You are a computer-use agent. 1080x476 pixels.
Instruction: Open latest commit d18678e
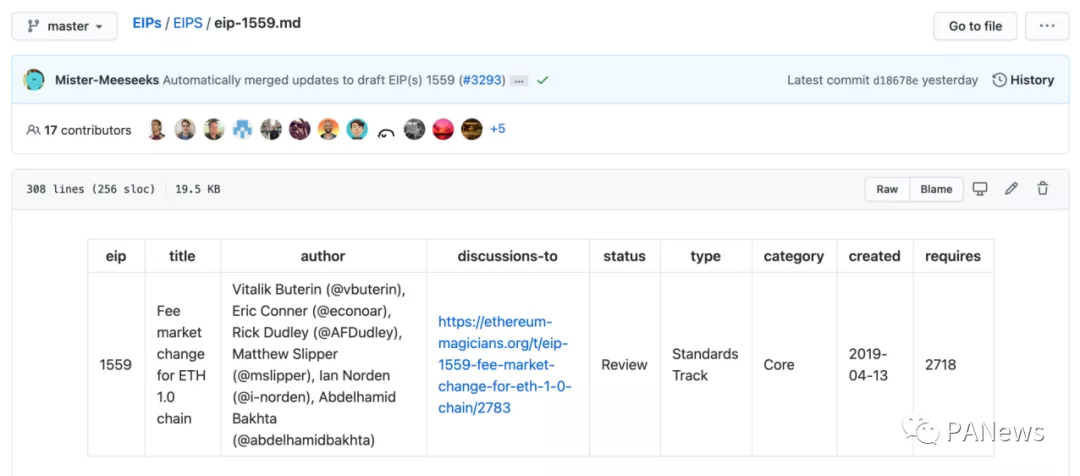pos(909,80)
